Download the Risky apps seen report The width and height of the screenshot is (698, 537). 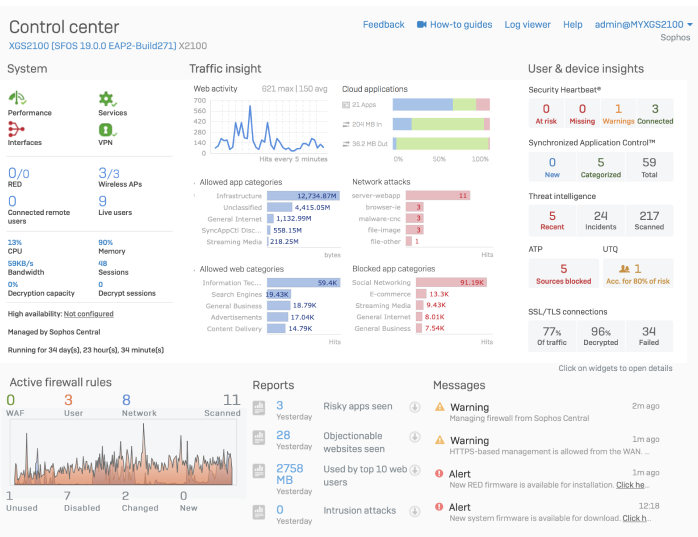[x=414, y=407]
